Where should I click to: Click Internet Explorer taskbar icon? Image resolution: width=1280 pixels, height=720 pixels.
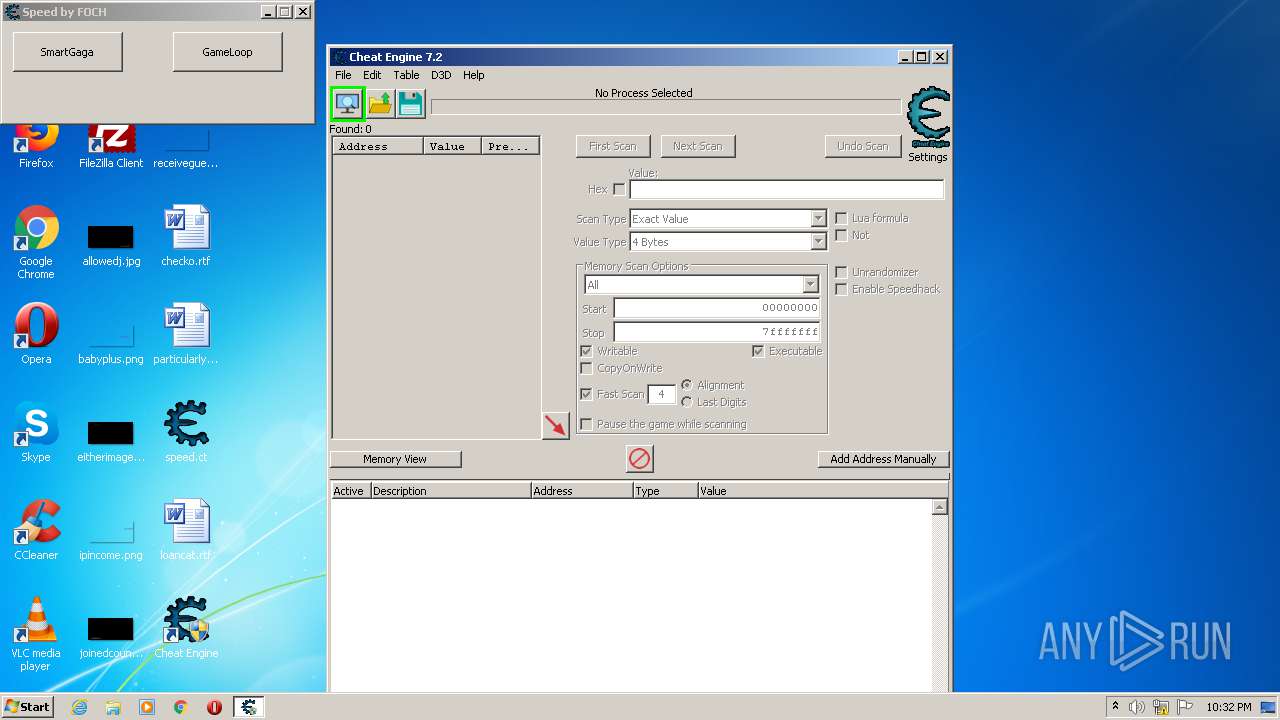tap(79, 707)
